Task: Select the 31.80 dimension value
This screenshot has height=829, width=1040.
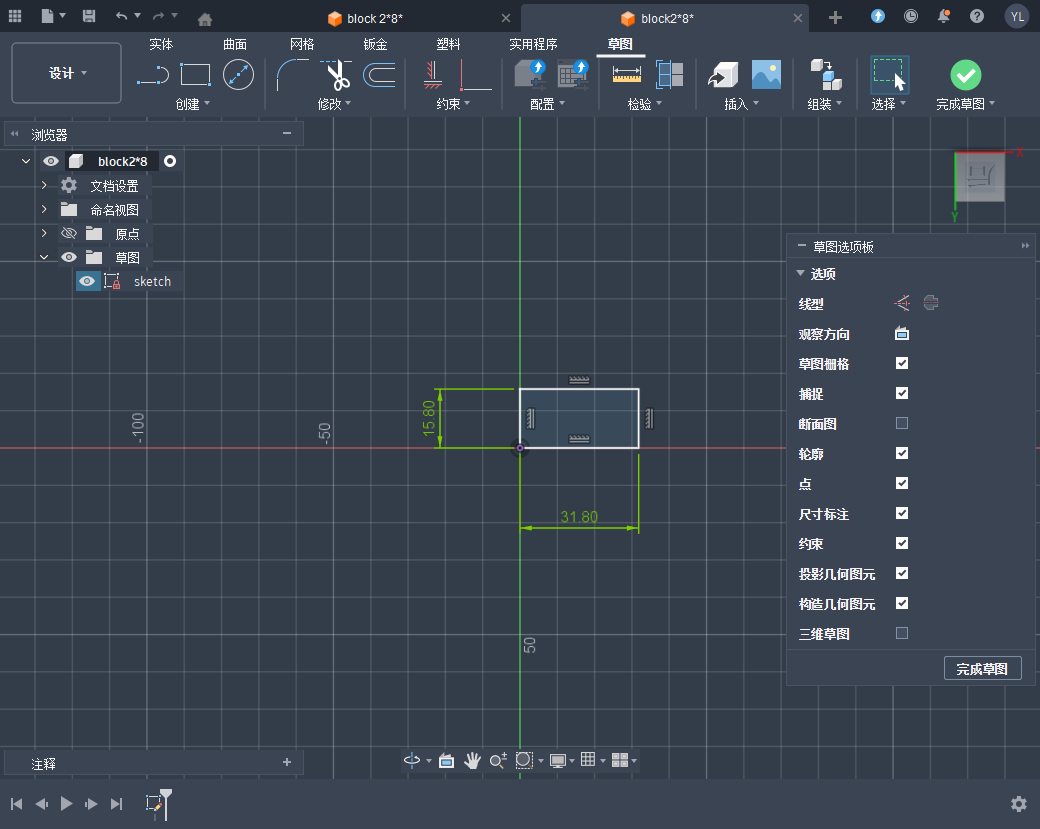Action: pyautogui.click(x=579, y=517)
